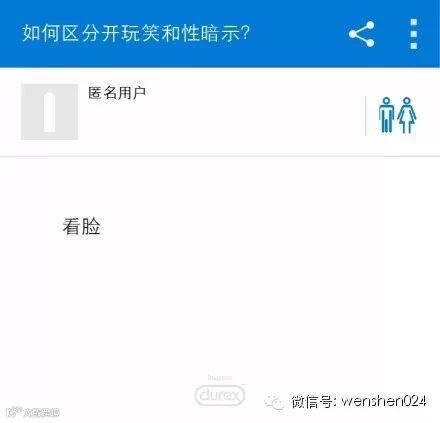The image size is (440, 423).
Task: Tap the author info row
Action: (220, 112)
